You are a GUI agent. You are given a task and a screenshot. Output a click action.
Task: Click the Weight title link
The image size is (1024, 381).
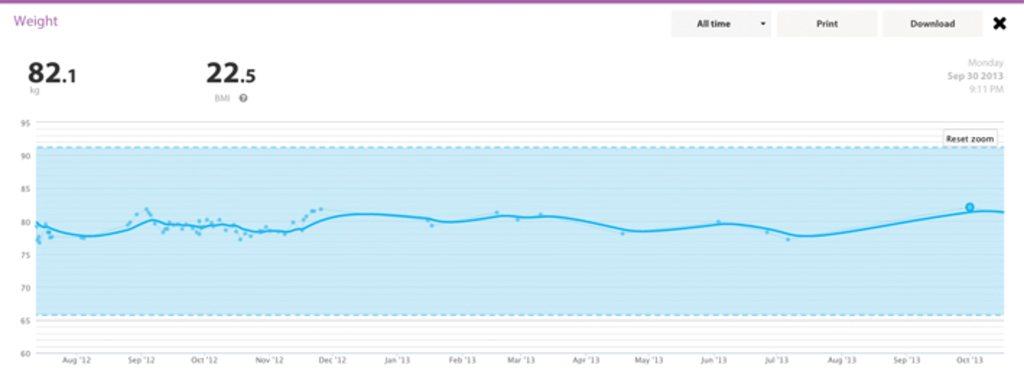pos(36,21)
